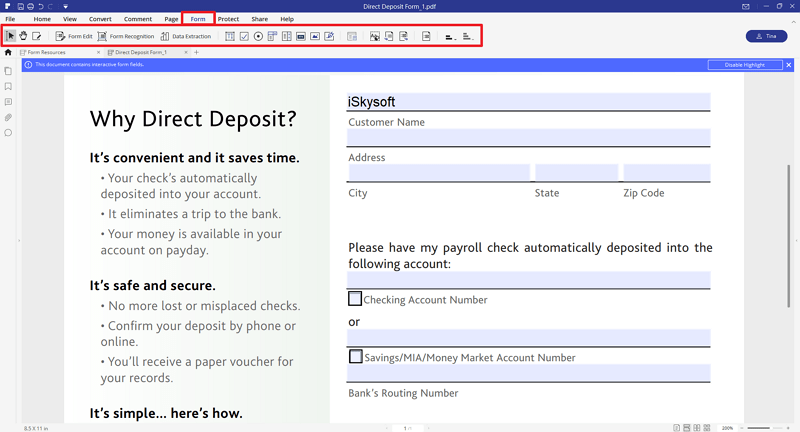This screenshot has width=800, height=432.
Task: Click the export form data icon
Action: tap(404, 36)
